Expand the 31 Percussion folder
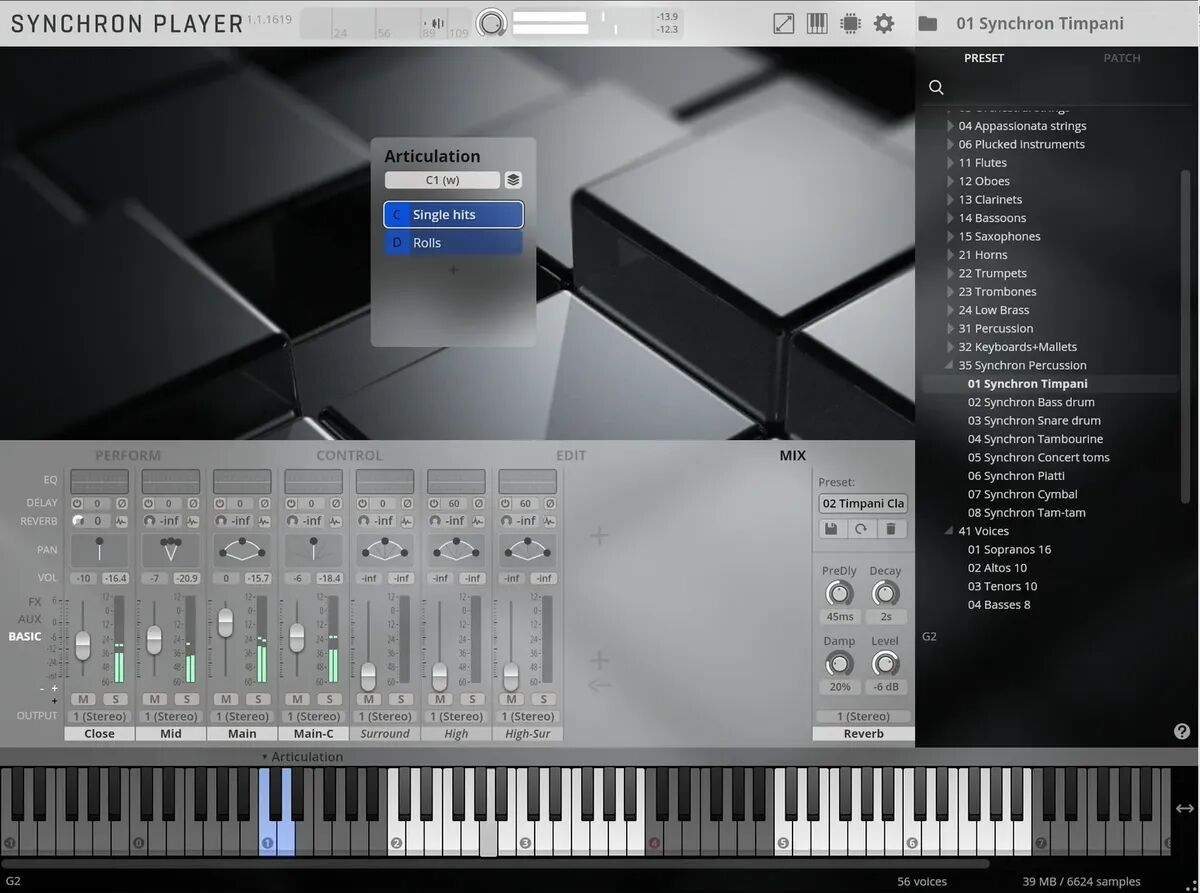Screen dimensions: 1200x893 (x=951, y=328)
